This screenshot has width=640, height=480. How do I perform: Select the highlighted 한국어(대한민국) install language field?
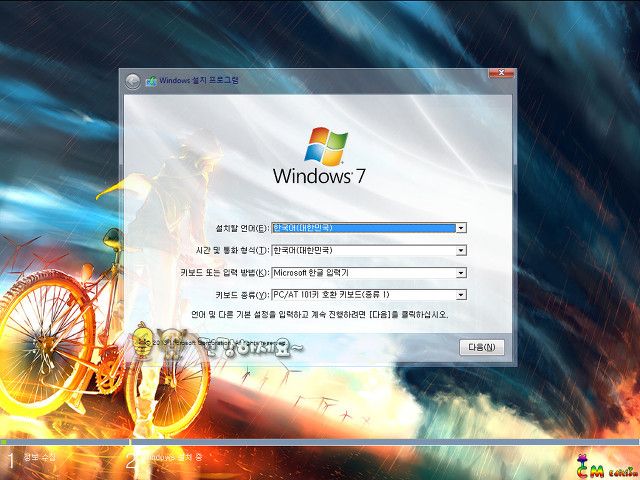369,228
